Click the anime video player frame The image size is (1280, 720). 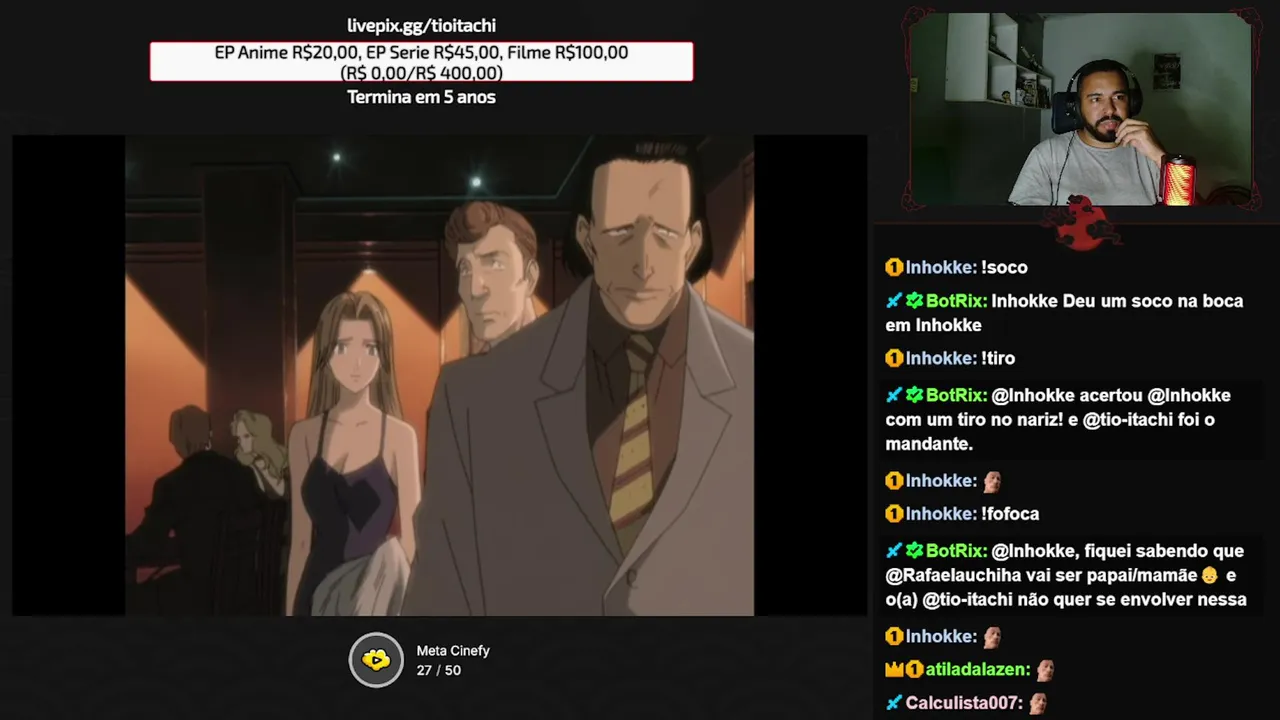440,375
